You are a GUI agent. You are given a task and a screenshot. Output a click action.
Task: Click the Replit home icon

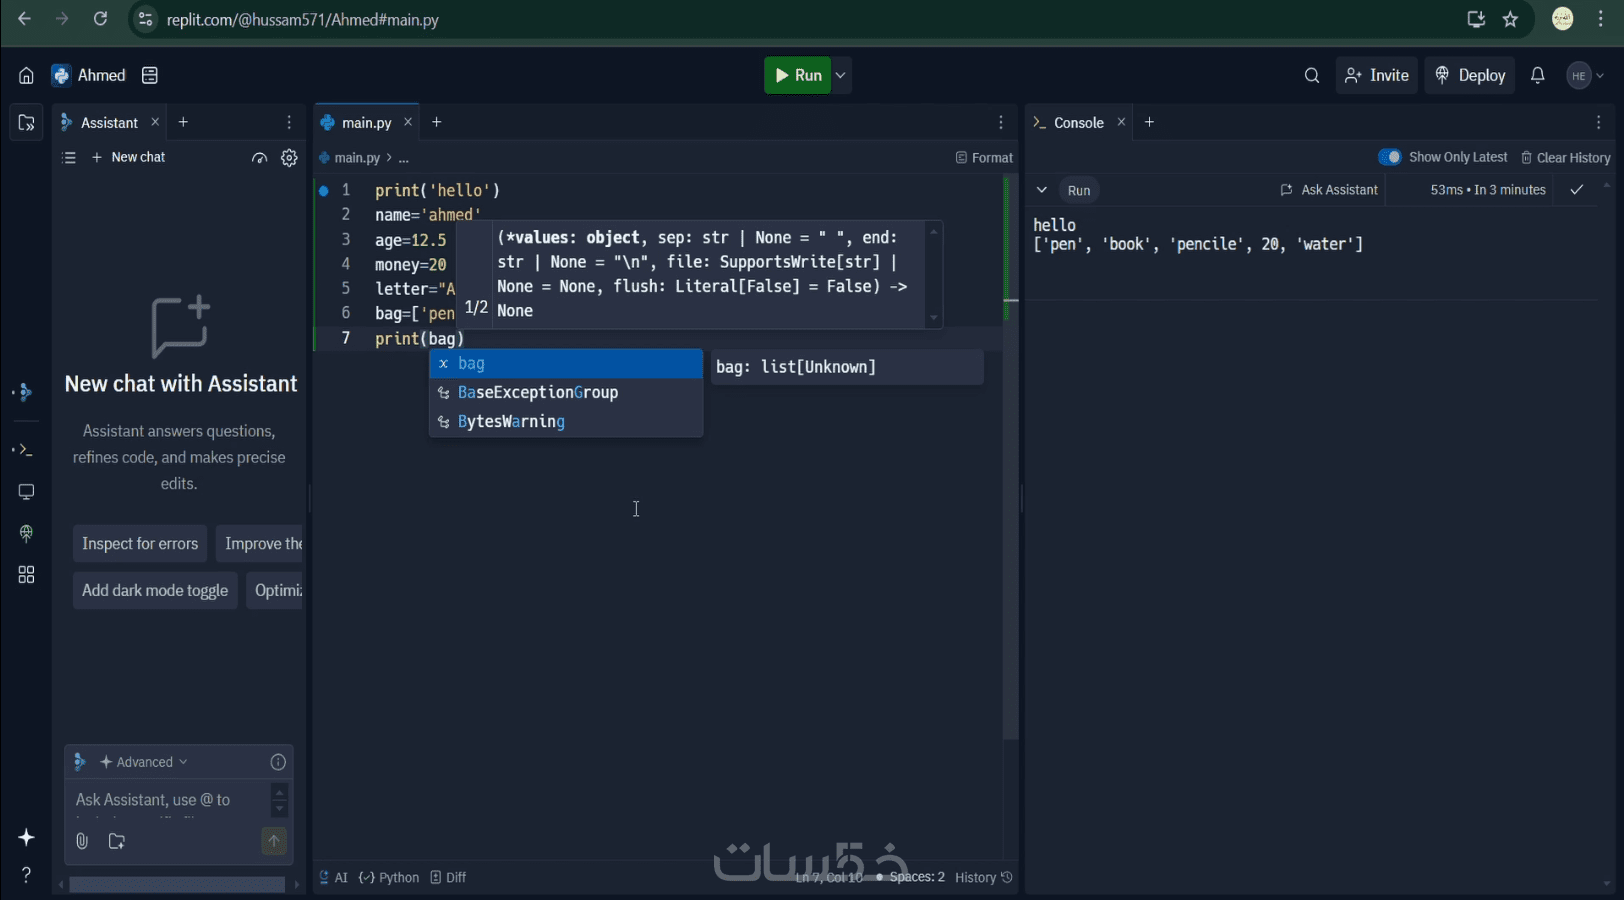point(26,76)
